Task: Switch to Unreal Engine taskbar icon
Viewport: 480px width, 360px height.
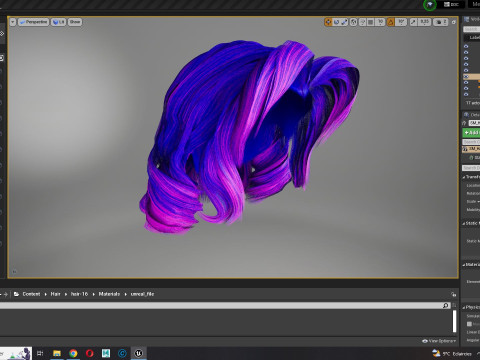Action: pos(139,353)
